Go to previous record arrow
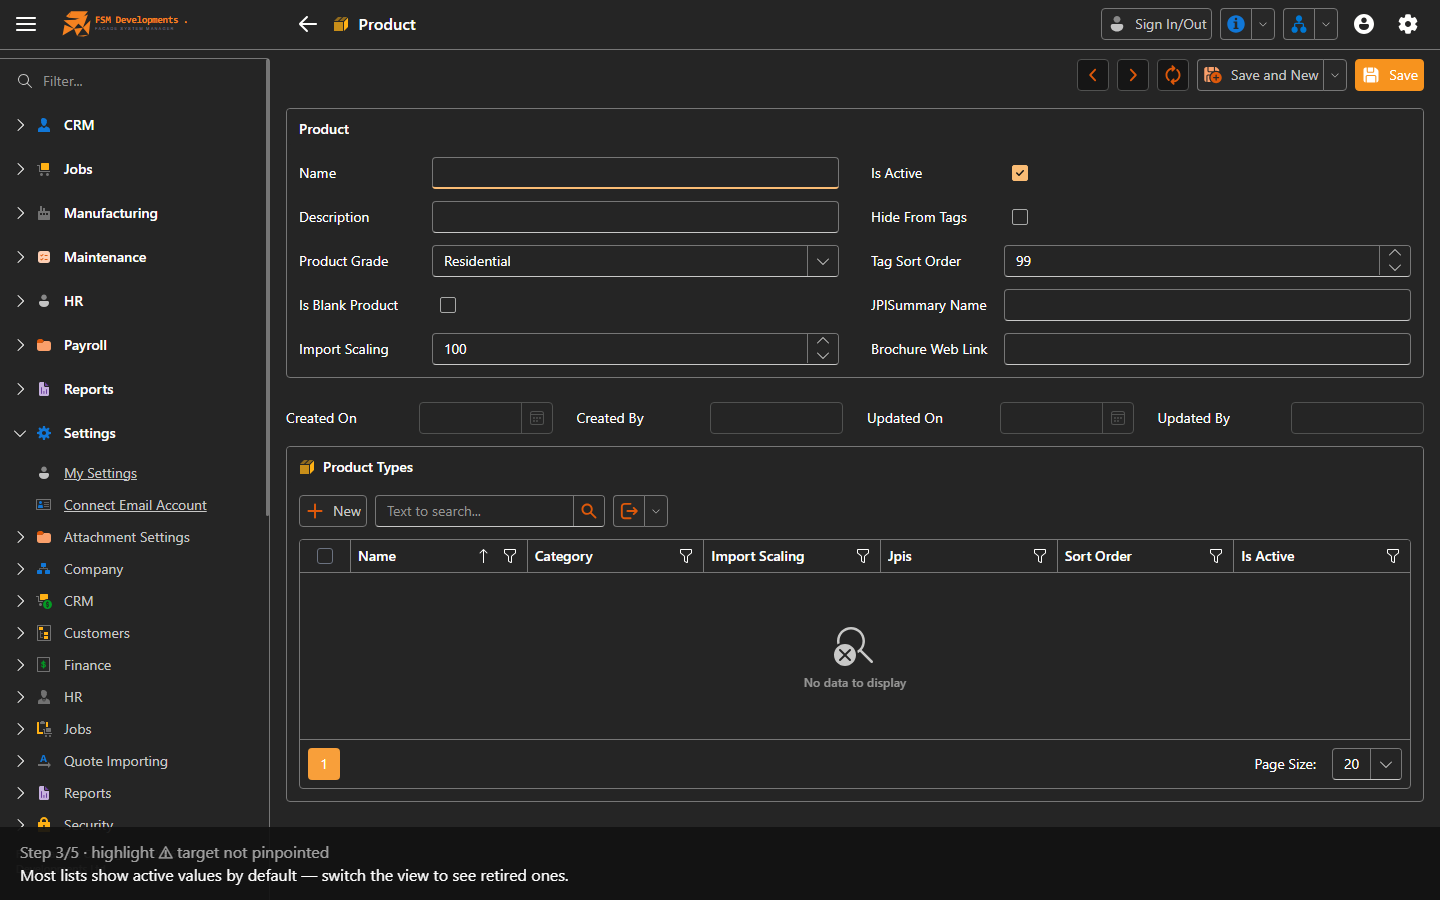The height and width of the screenshot is (900, 1440). point(1093,75)
